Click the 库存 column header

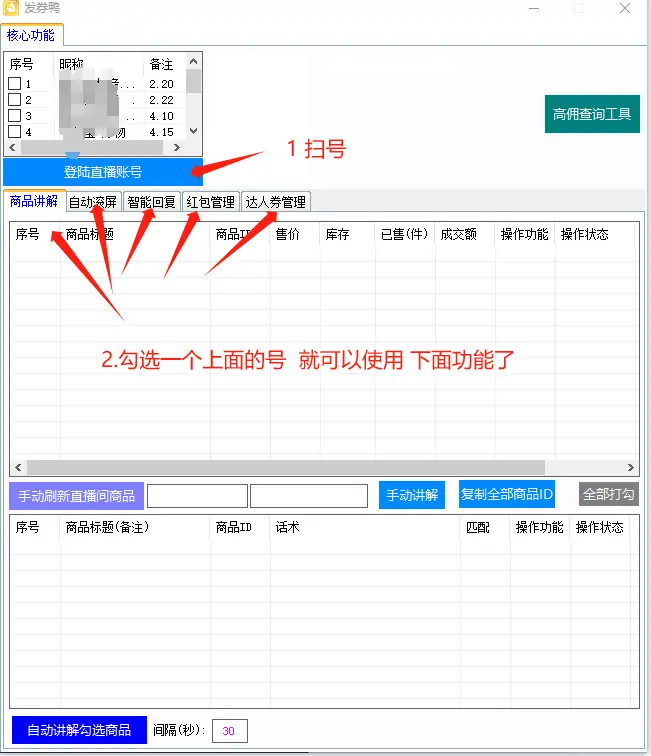coord(338,234)
